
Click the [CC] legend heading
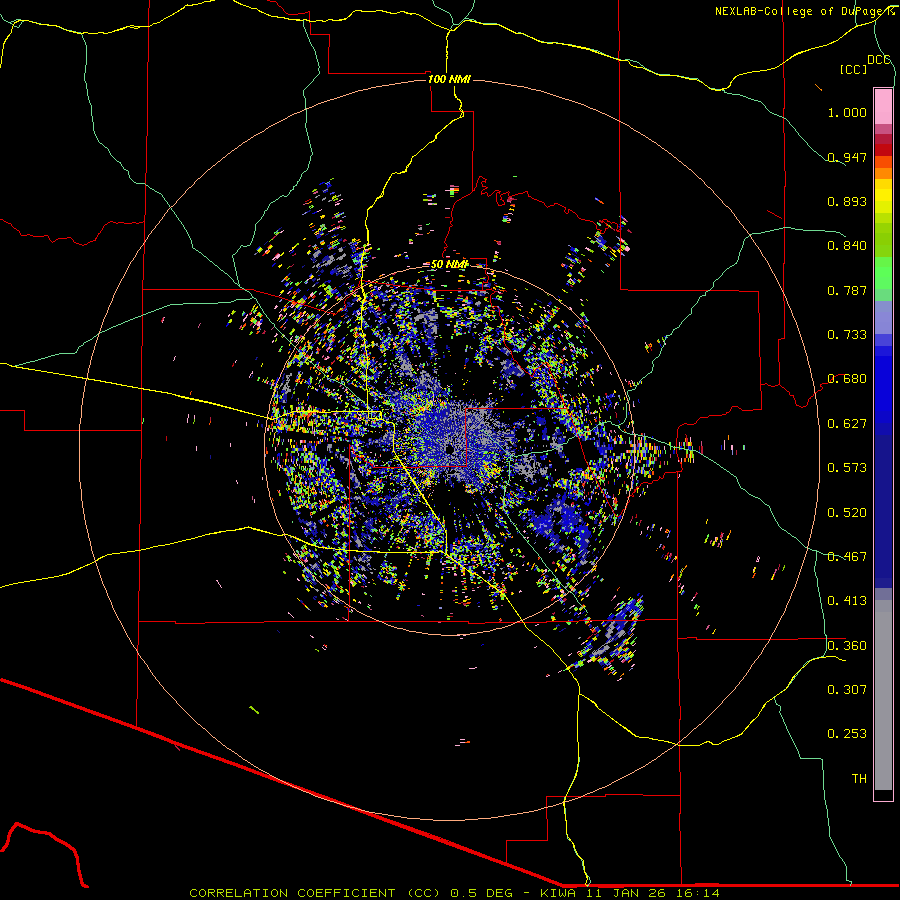coord(854,69)
